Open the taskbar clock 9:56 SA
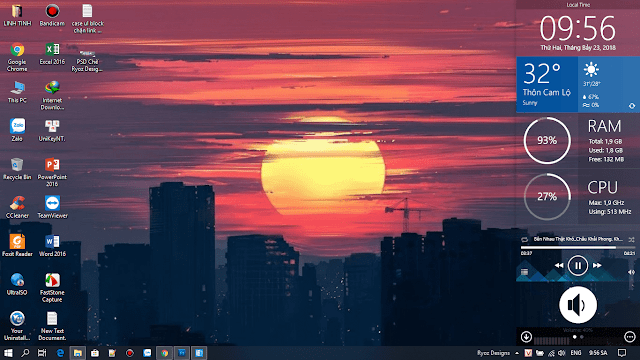 click(x=598, y=353)
